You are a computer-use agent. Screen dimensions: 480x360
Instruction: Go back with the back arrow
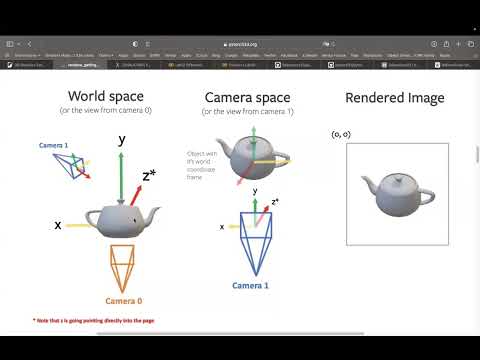tap(29, 44)
